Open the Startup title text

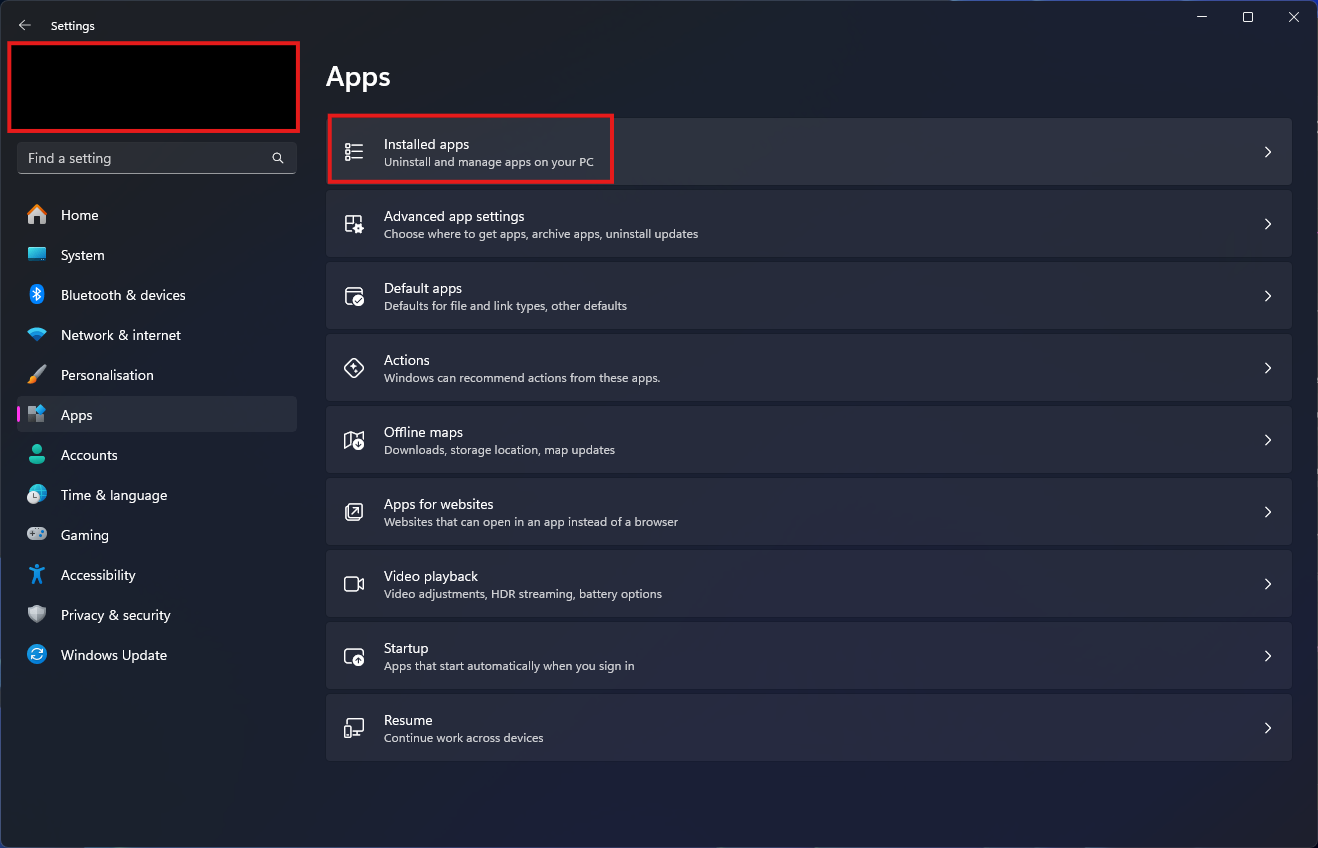pyautogui.click(x=406, y=648)
